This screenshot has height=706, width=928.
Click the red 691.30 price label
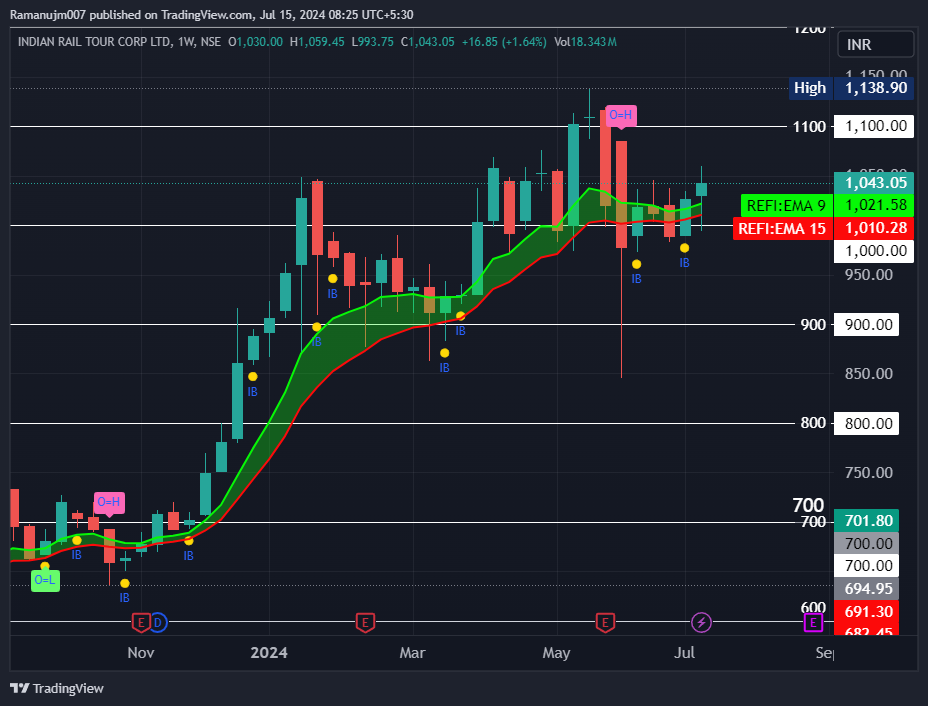click(x=866, y=611)
